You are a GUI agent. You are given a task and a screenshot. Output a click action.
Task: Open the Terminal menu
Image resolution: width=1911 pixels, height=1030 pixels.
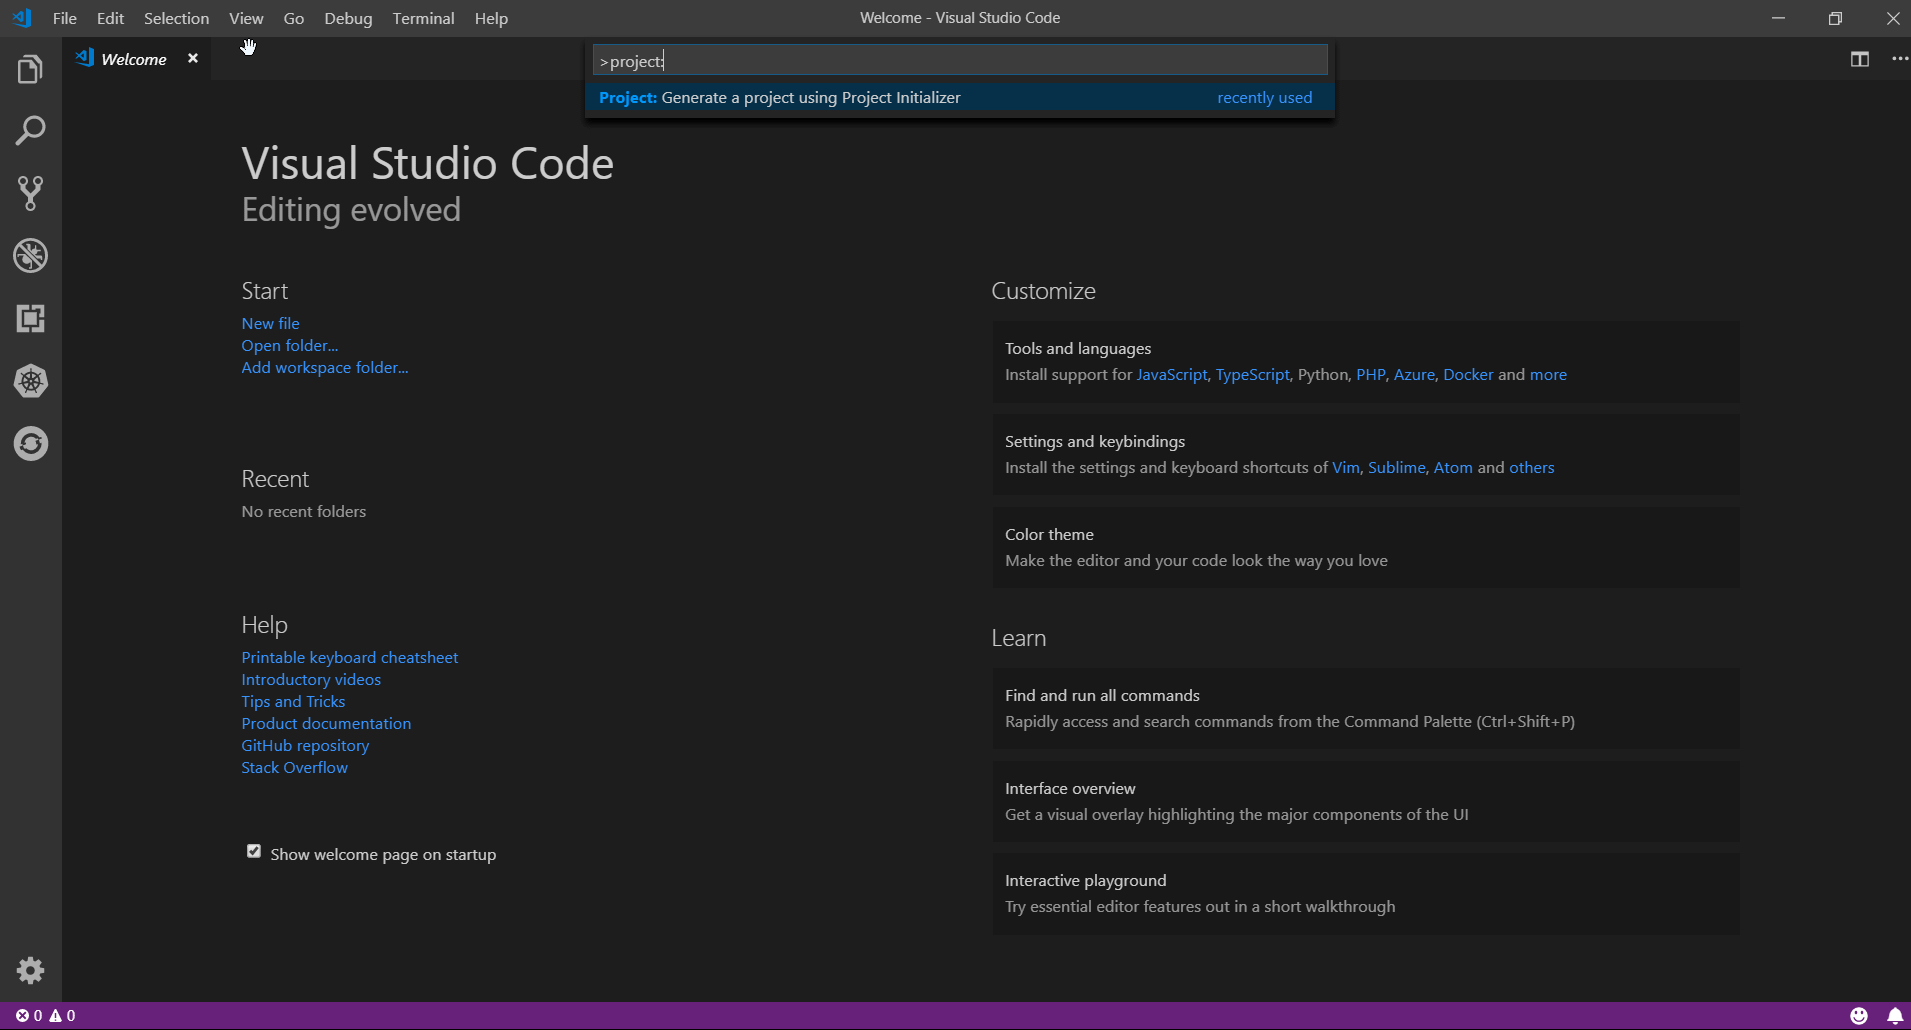coord(423,18)
